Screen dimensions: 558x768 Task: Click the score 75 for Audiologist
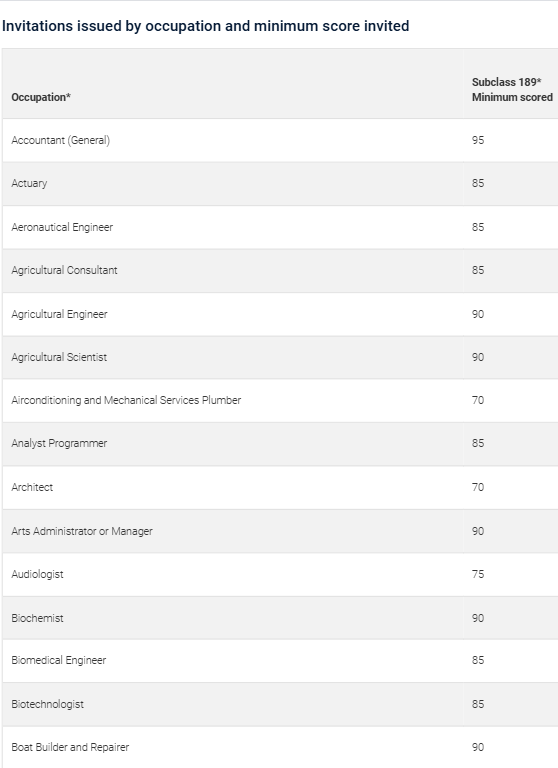(478, 574)
